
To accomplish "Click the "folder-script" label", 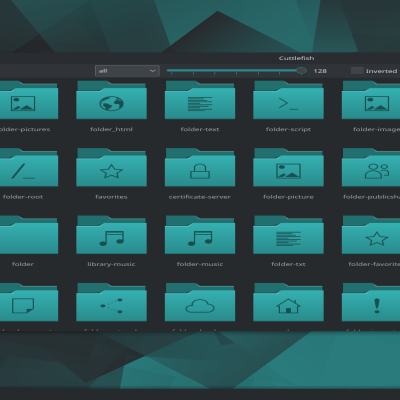I will pos(288,129).
